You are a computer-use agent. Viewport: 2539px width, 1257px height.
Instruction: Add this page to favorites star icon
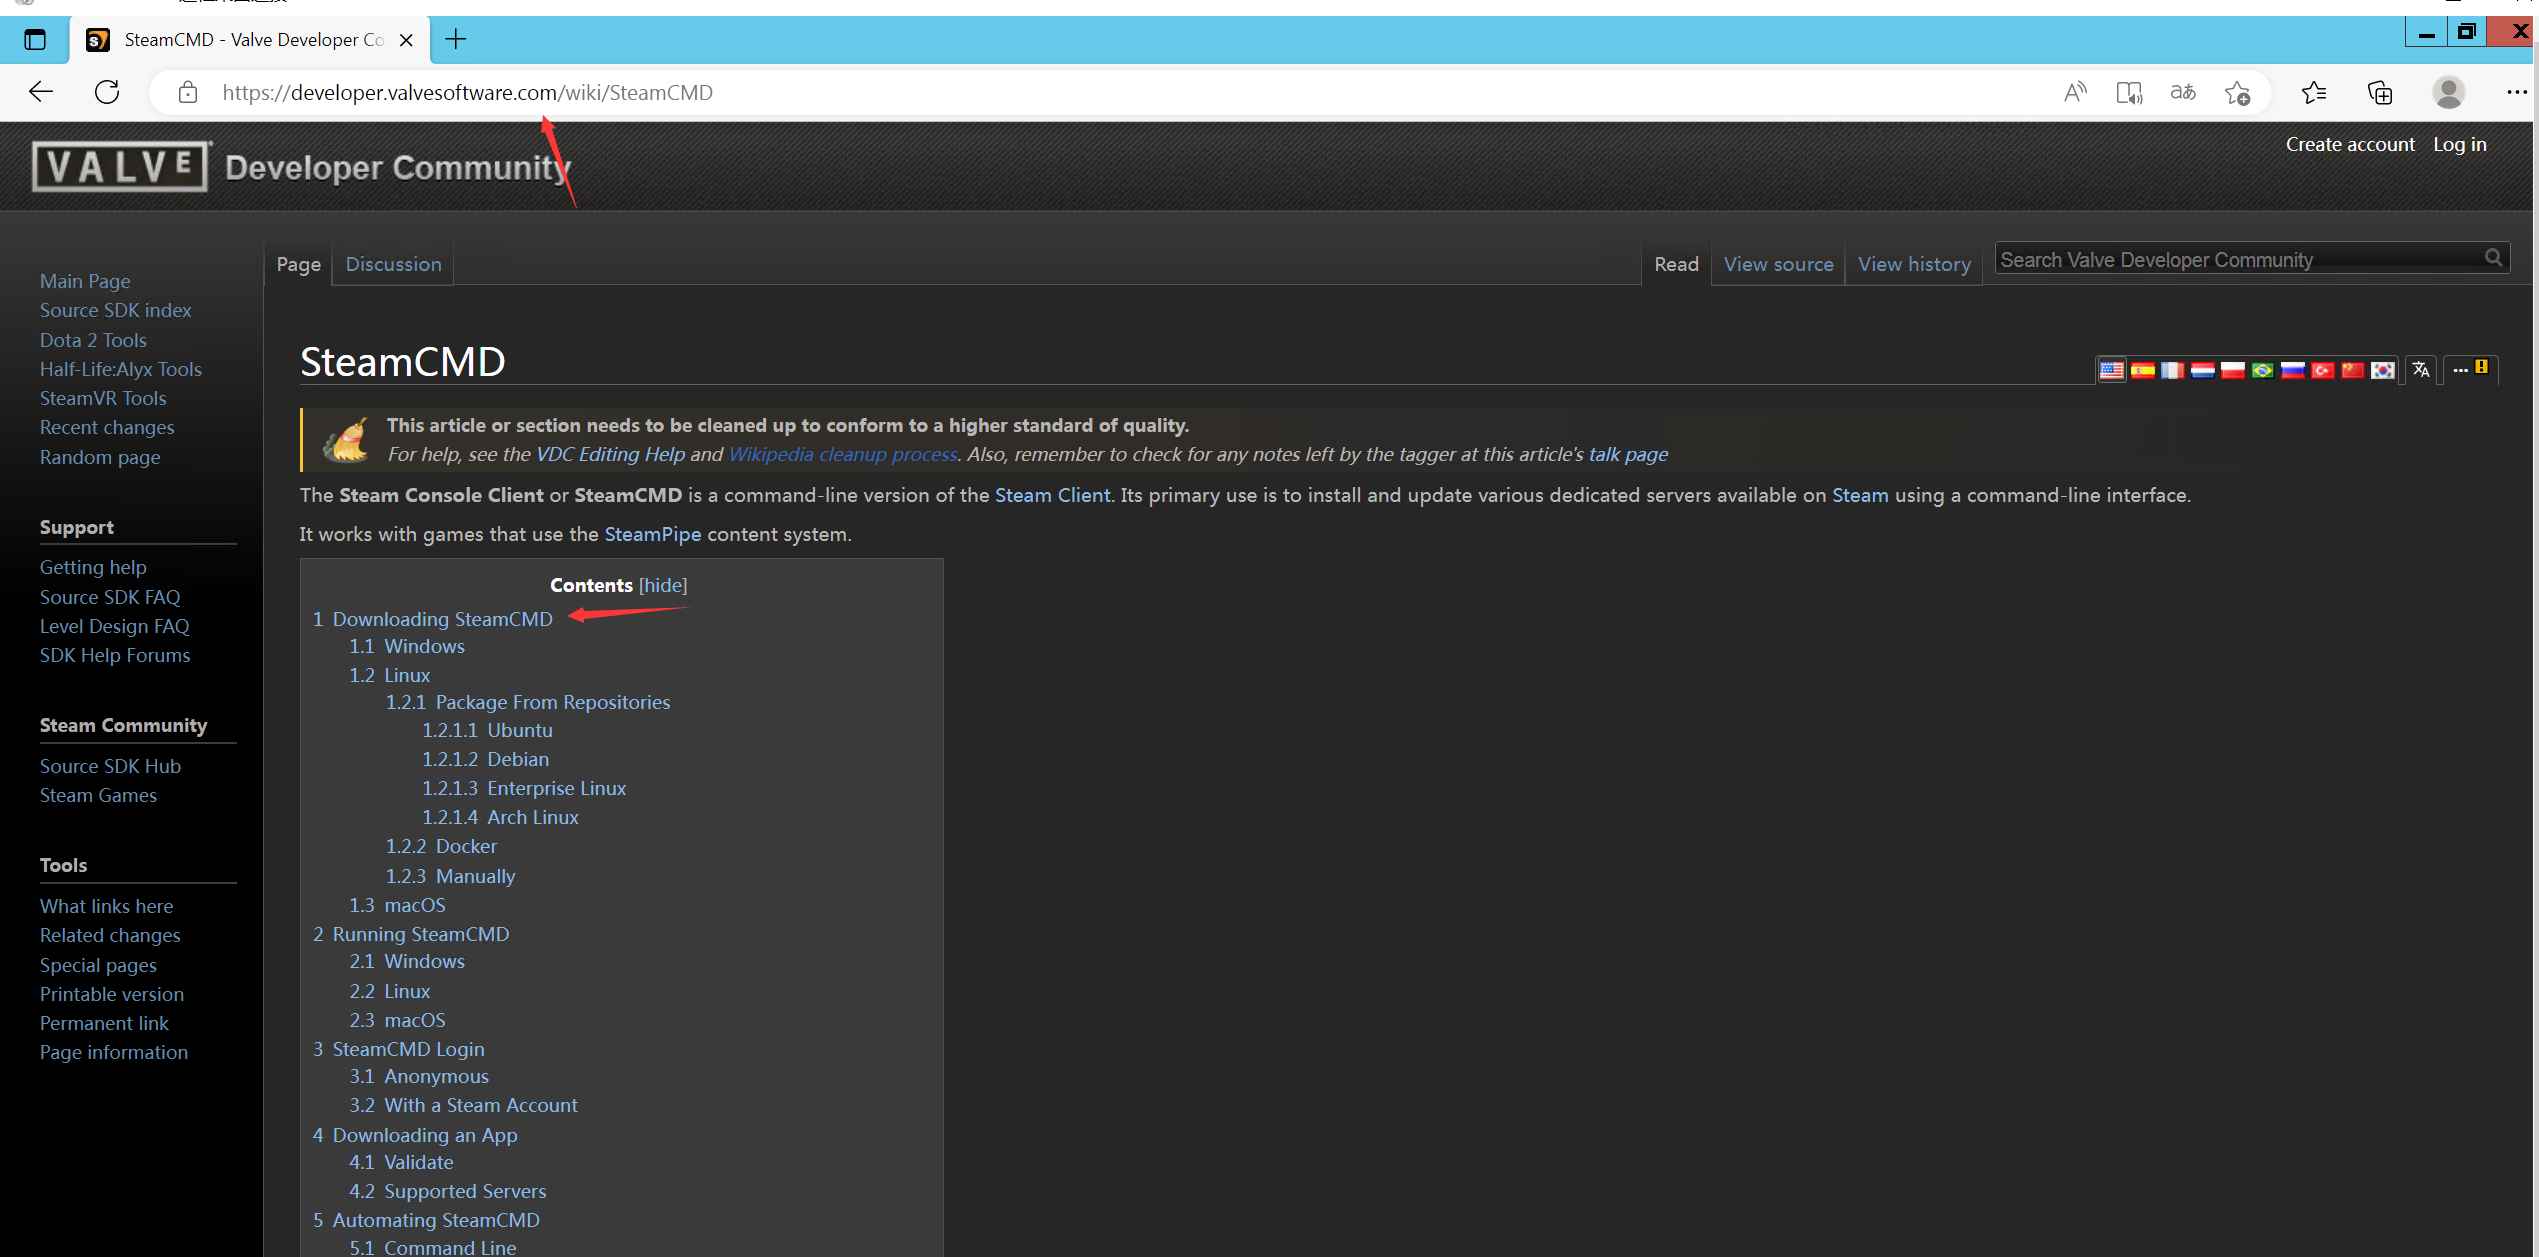2237,93
